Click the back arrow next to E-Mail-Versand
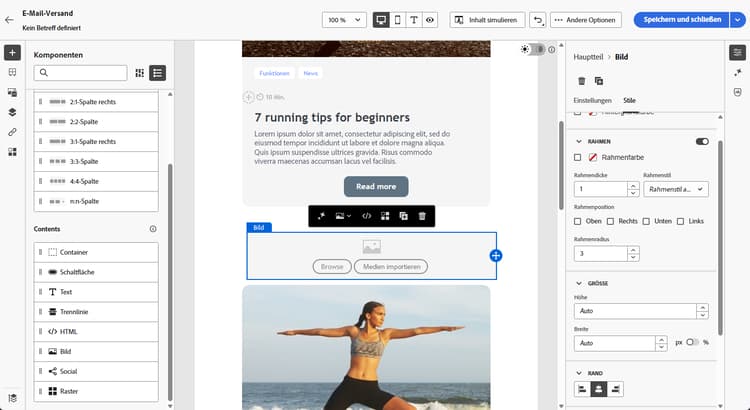The width and height of the screenshot is (750, 410). pyautogui.click(x=9, y=20)
